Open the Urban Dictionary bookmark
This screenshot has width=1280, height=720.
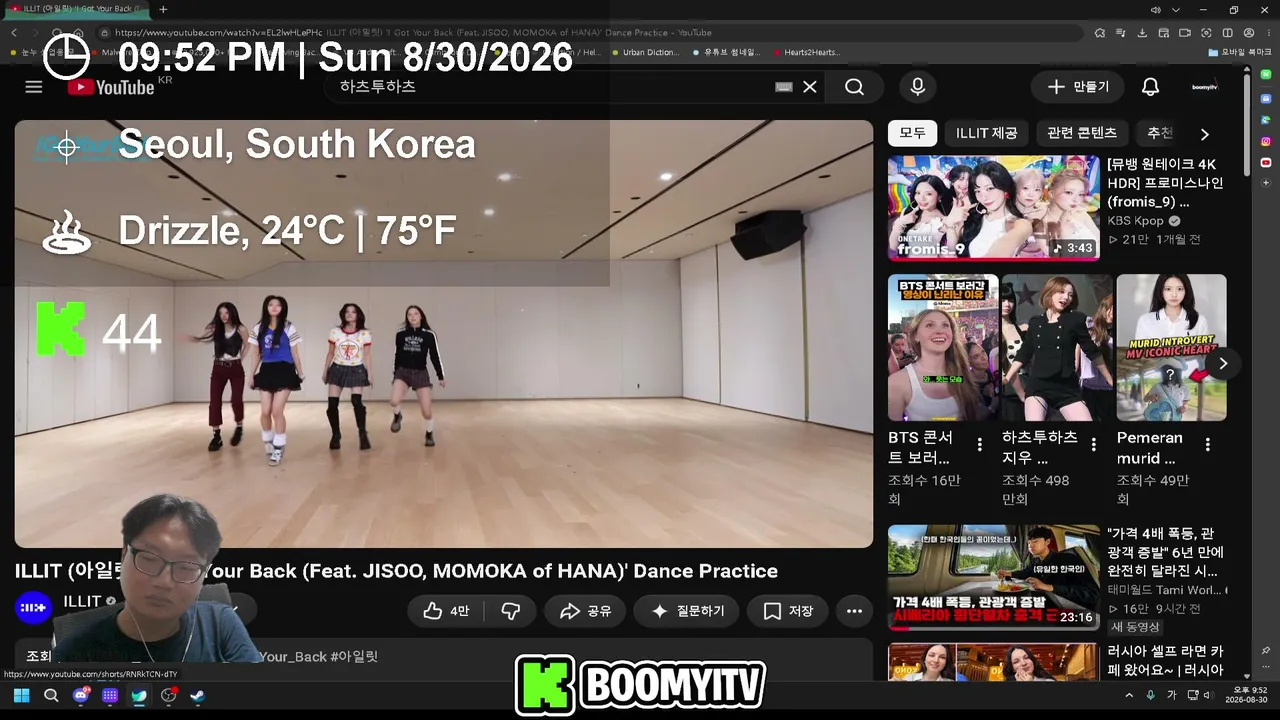coord(644,53)
